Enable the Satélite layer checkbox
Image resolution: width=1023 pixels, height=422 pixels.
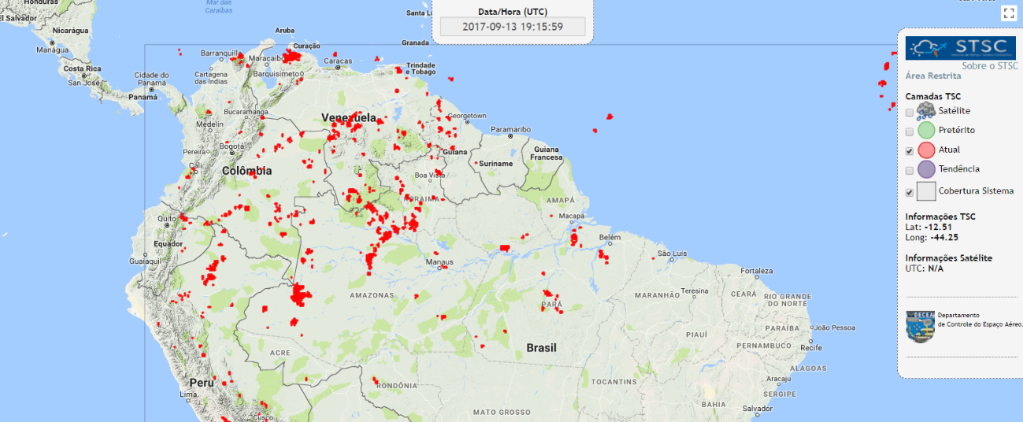[909, 112]
